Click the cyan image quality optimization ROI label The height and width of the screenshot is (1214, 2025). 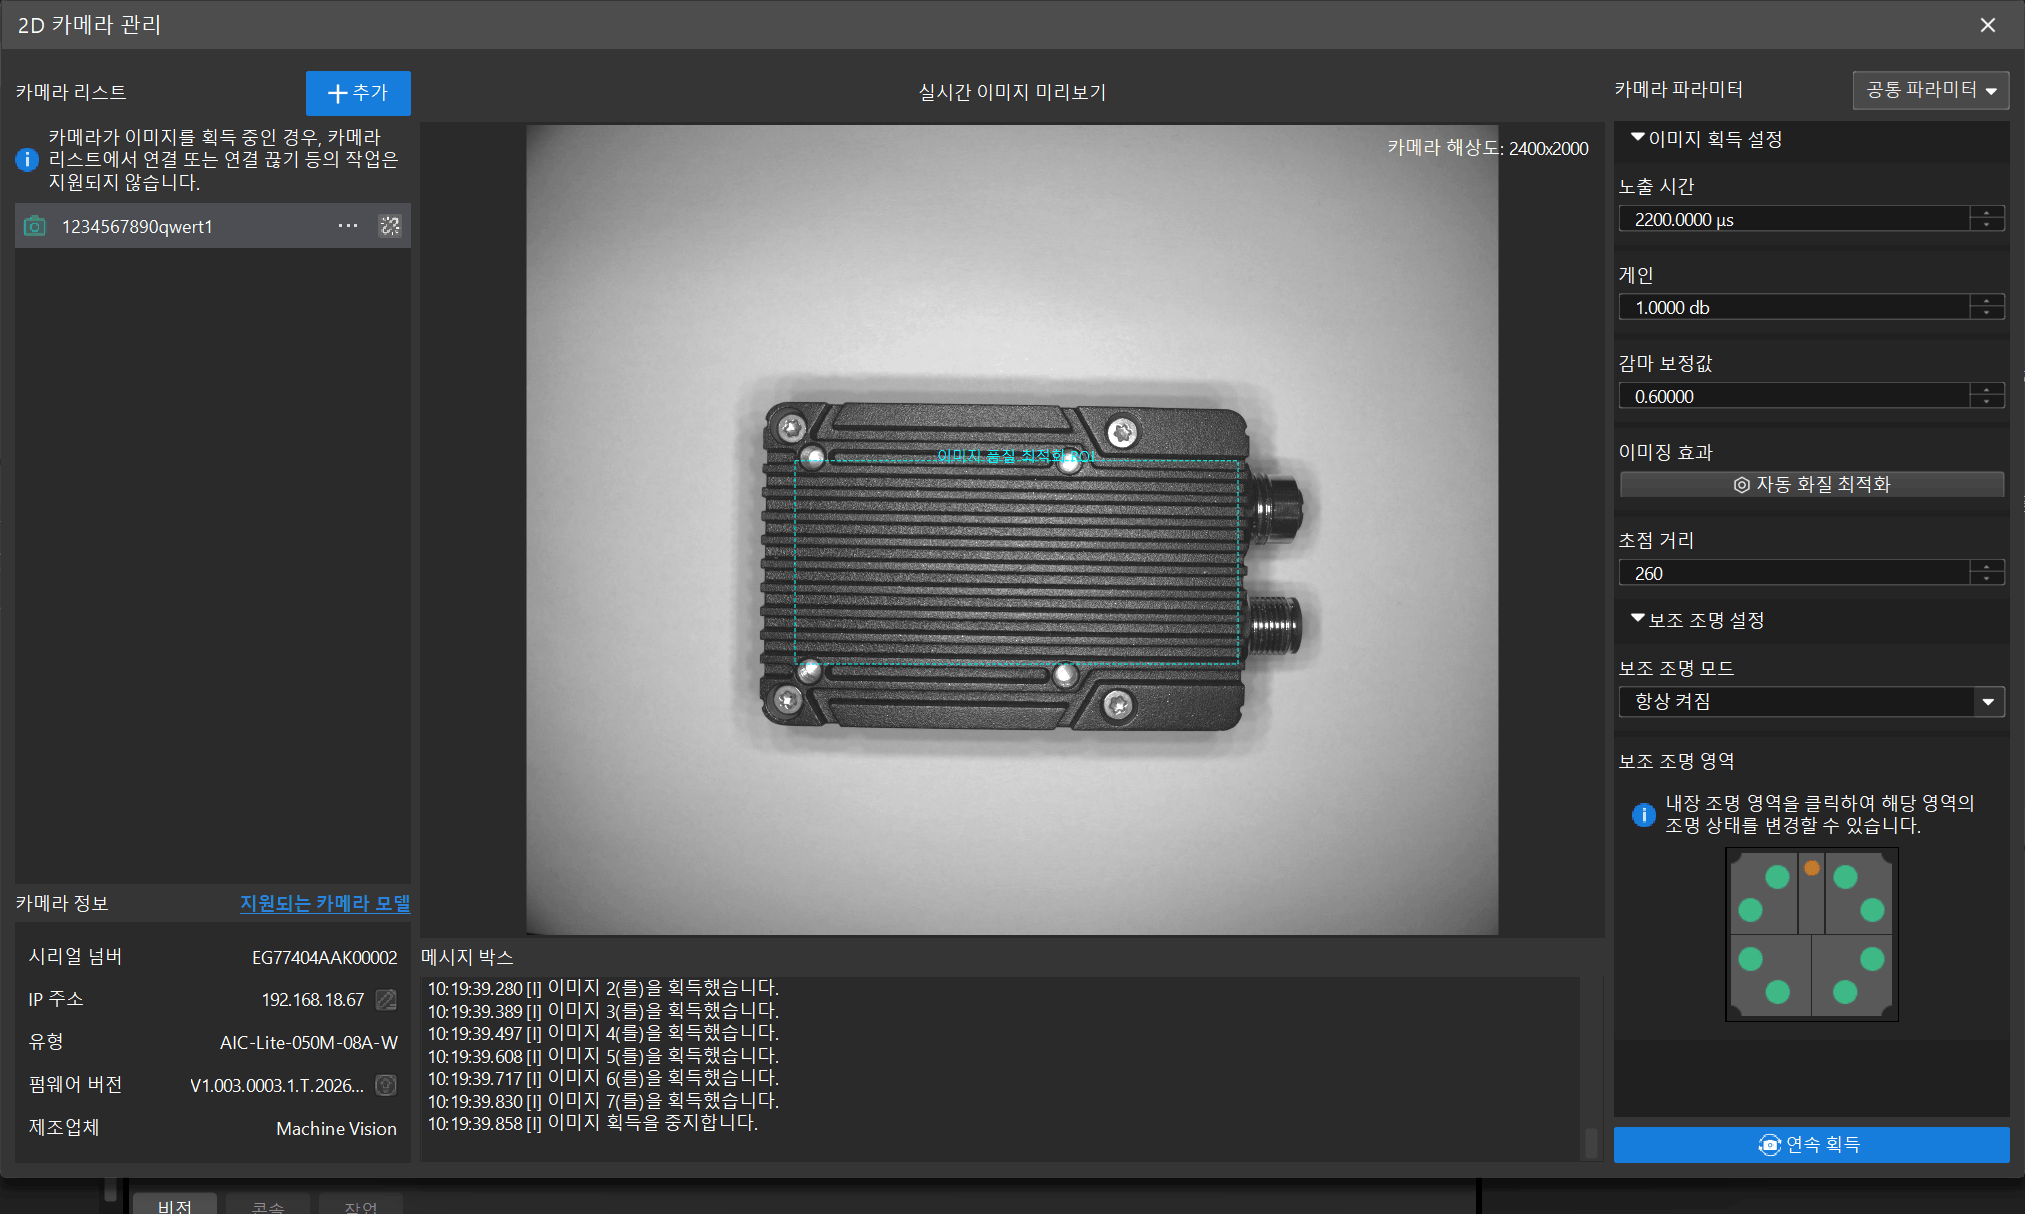1016,456
